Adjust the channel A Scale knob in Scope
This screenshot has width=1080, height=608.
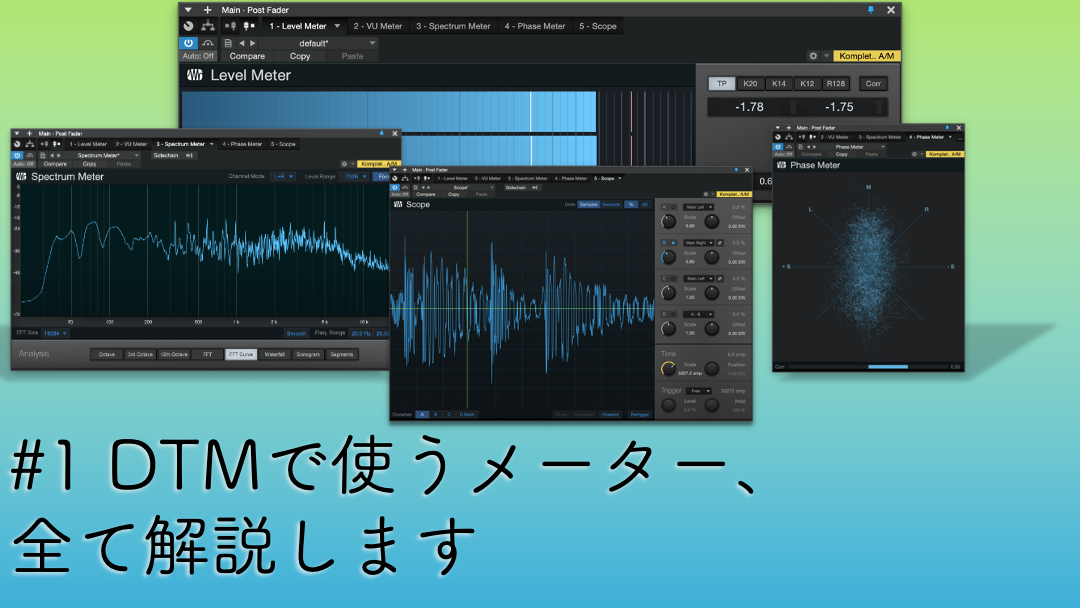pyautogui.click(x=668, y=222)
